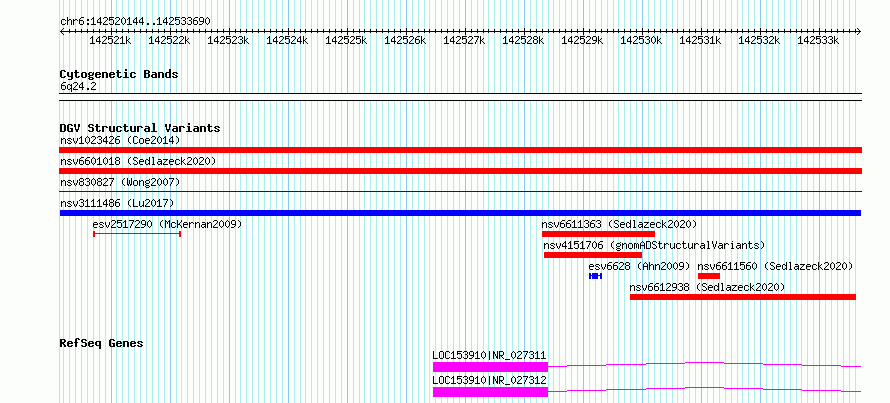Select the esv2517290 (McKernan2009) red feature glyph
The height and width of the screenshot is (403, 890).
[137, 234]
